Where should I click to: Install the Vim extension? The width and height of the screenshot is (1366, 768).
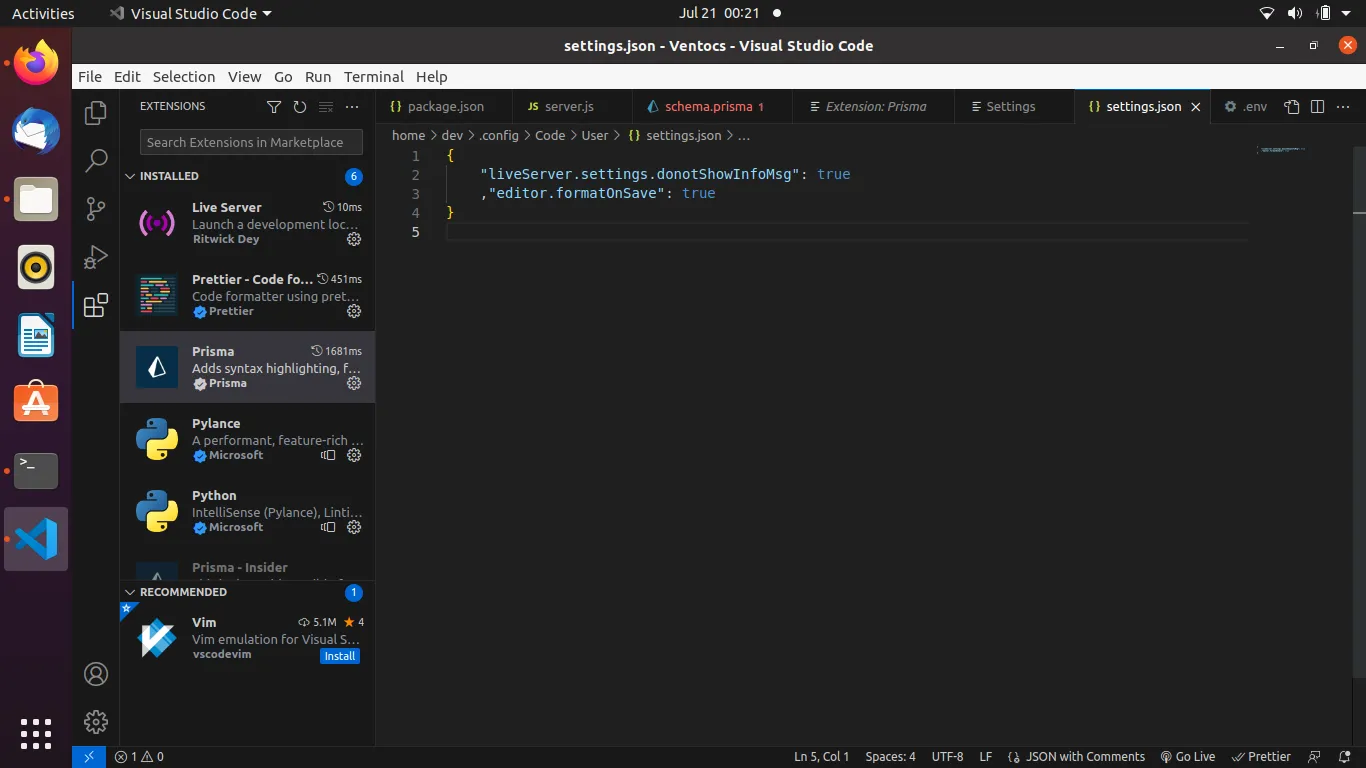click(340, 656)
